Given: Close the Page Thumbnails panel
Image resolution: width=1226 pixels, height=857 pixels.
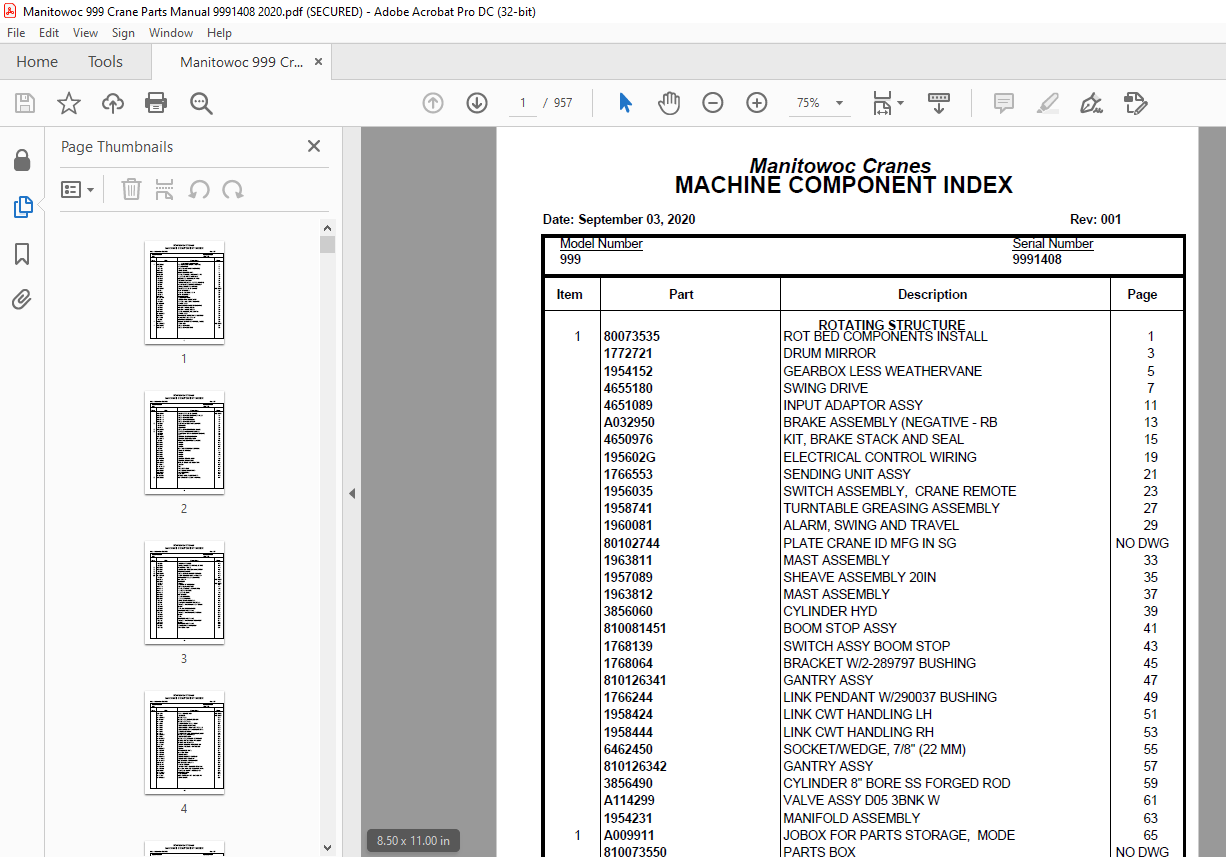Looking at the screenshot, I should [314, 146].
